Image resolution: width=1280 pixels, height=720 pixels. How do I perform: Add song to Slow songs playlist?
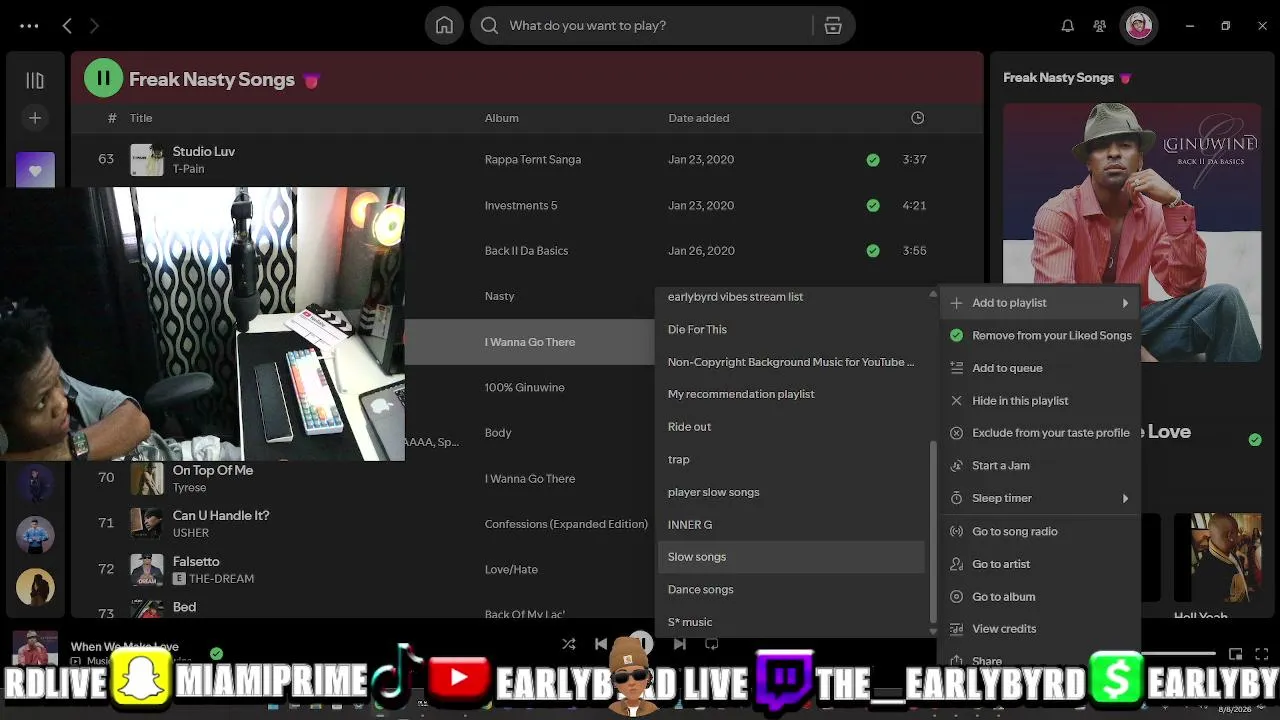pyautogui.click(x=791, y=557)
